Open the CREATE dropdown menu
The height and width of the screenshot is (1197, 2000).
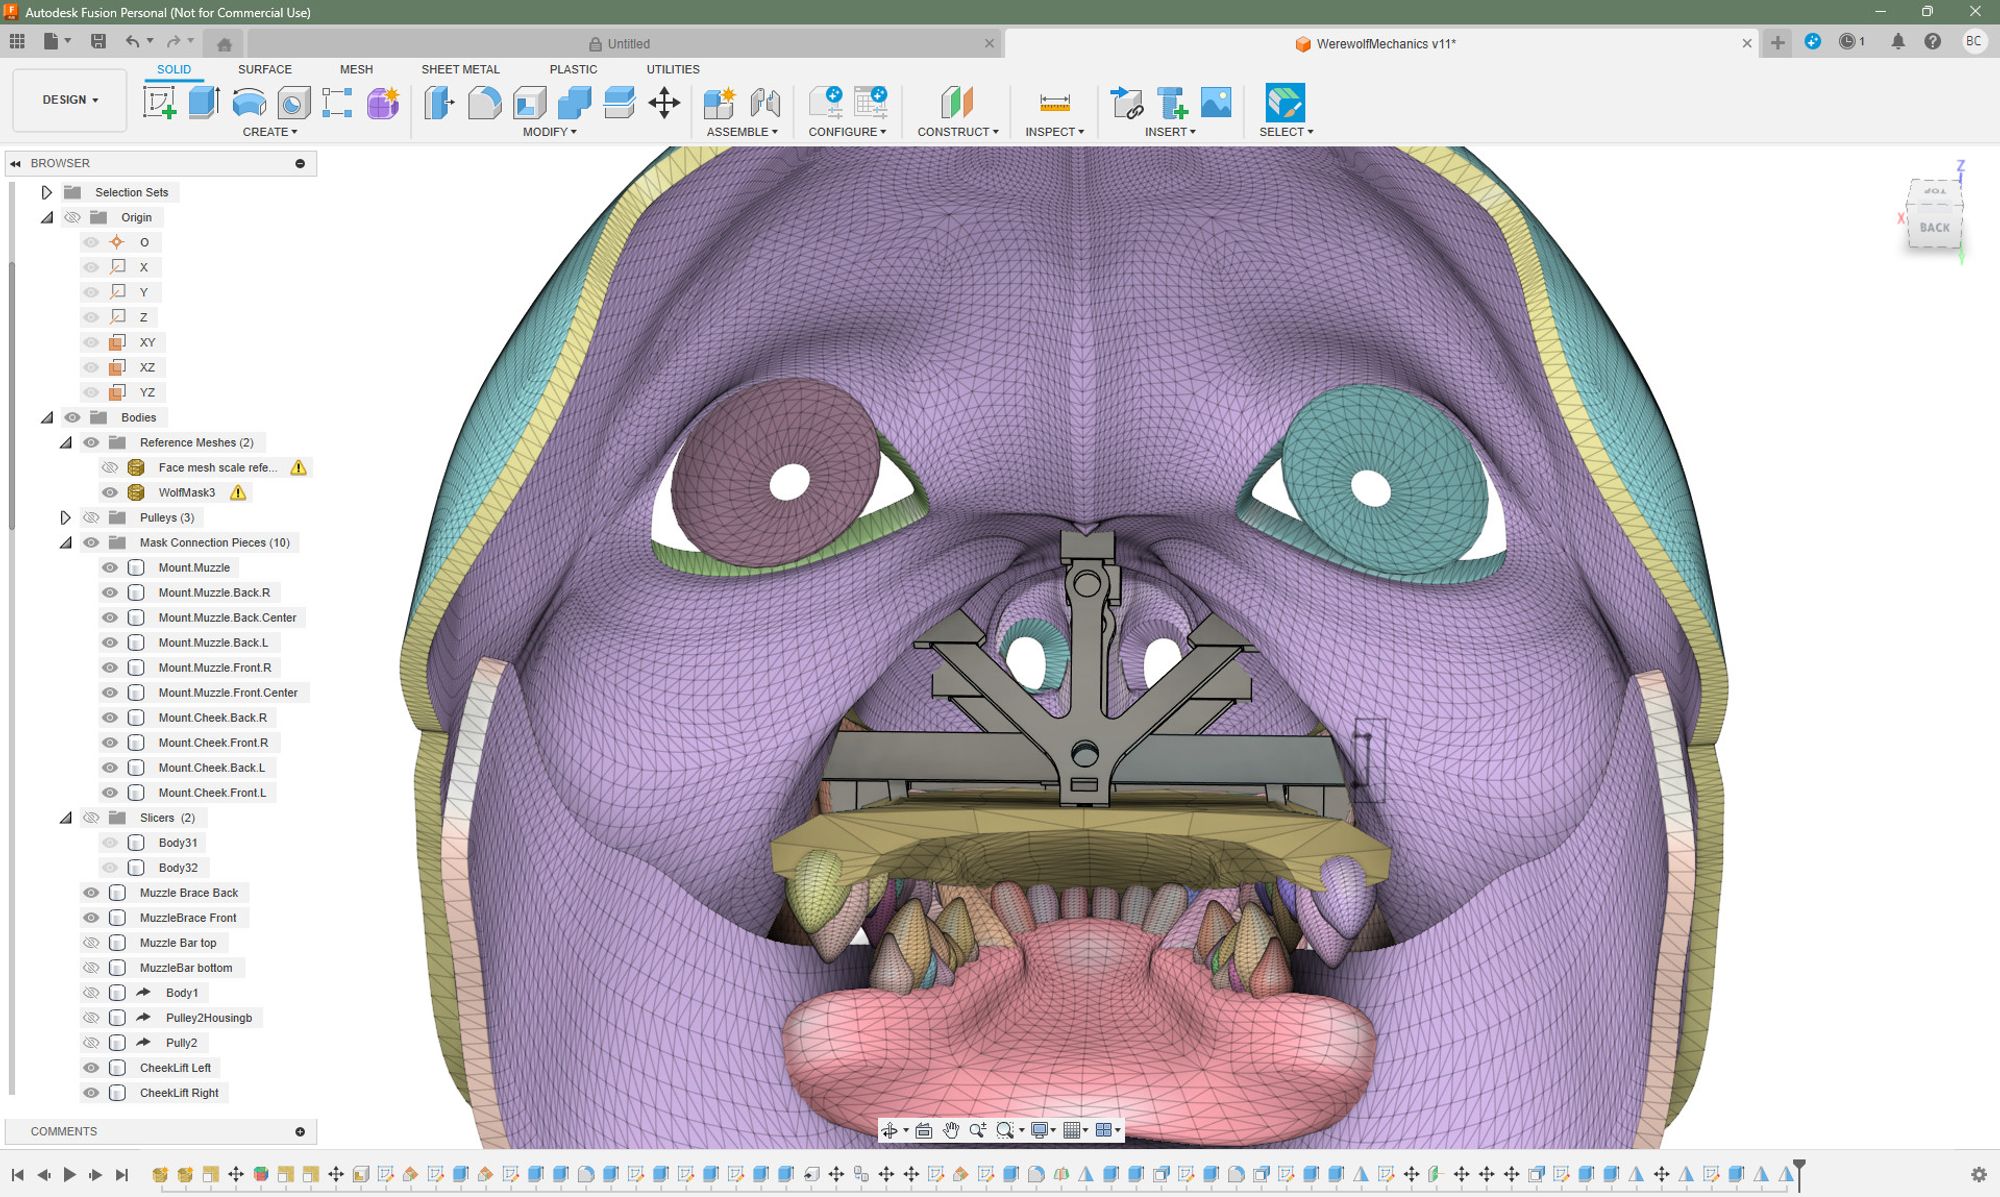(270, 132)
